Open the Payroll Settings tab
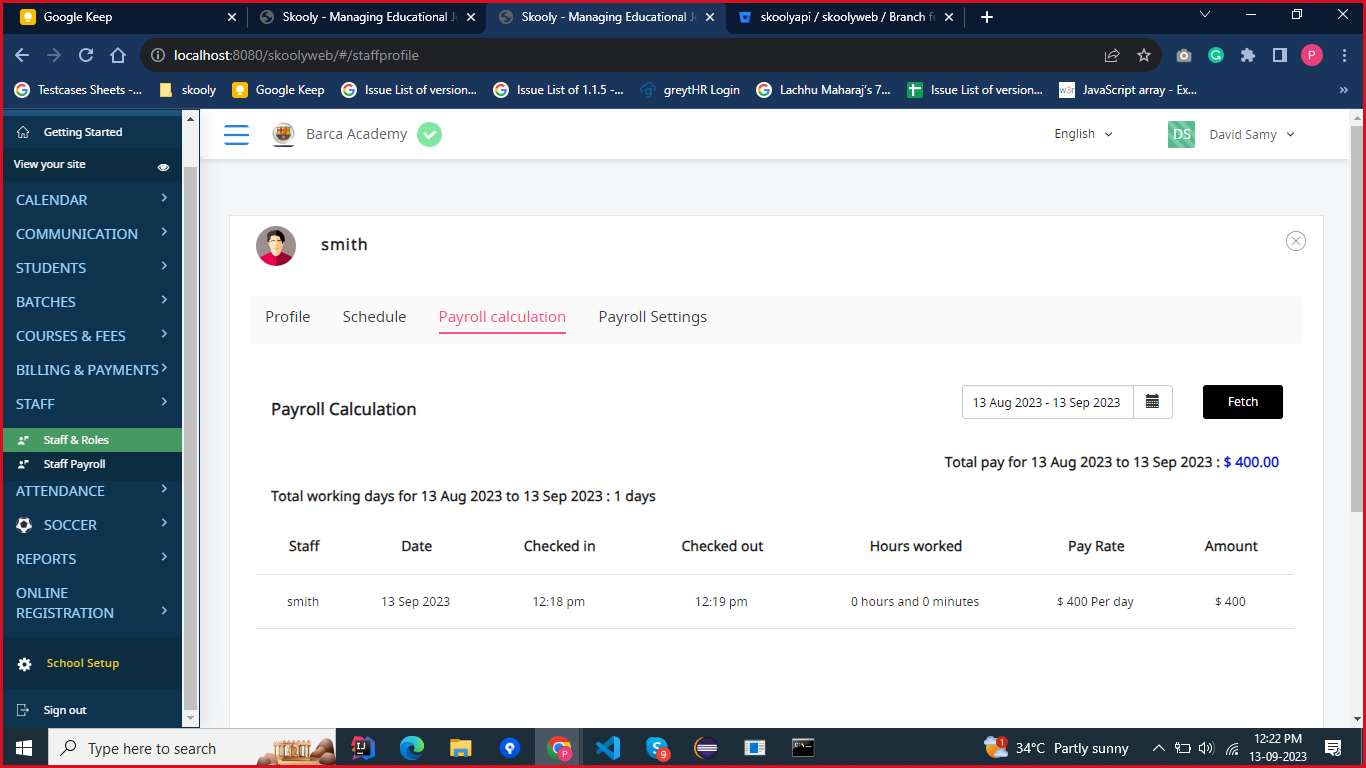1366x768 pixels. (x=653, y=317)
